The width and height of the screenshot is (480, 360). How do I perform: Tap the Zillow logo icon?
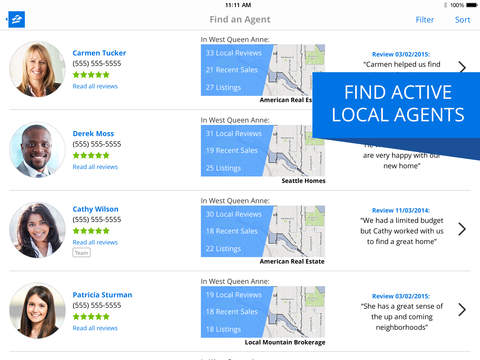tap(16, 19)
